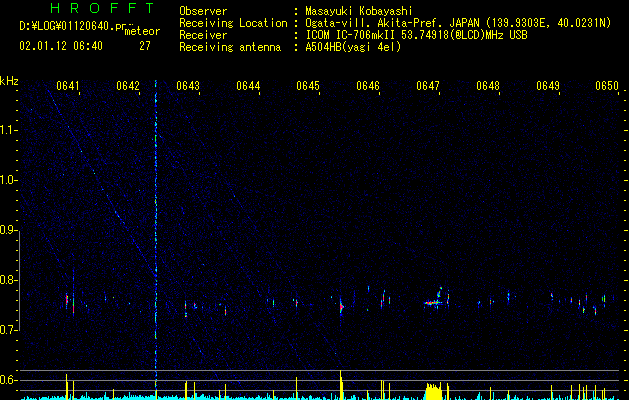Click the meteor count value 27
Image resolution: width=629 pixels, height=400 pixels.
145,46
